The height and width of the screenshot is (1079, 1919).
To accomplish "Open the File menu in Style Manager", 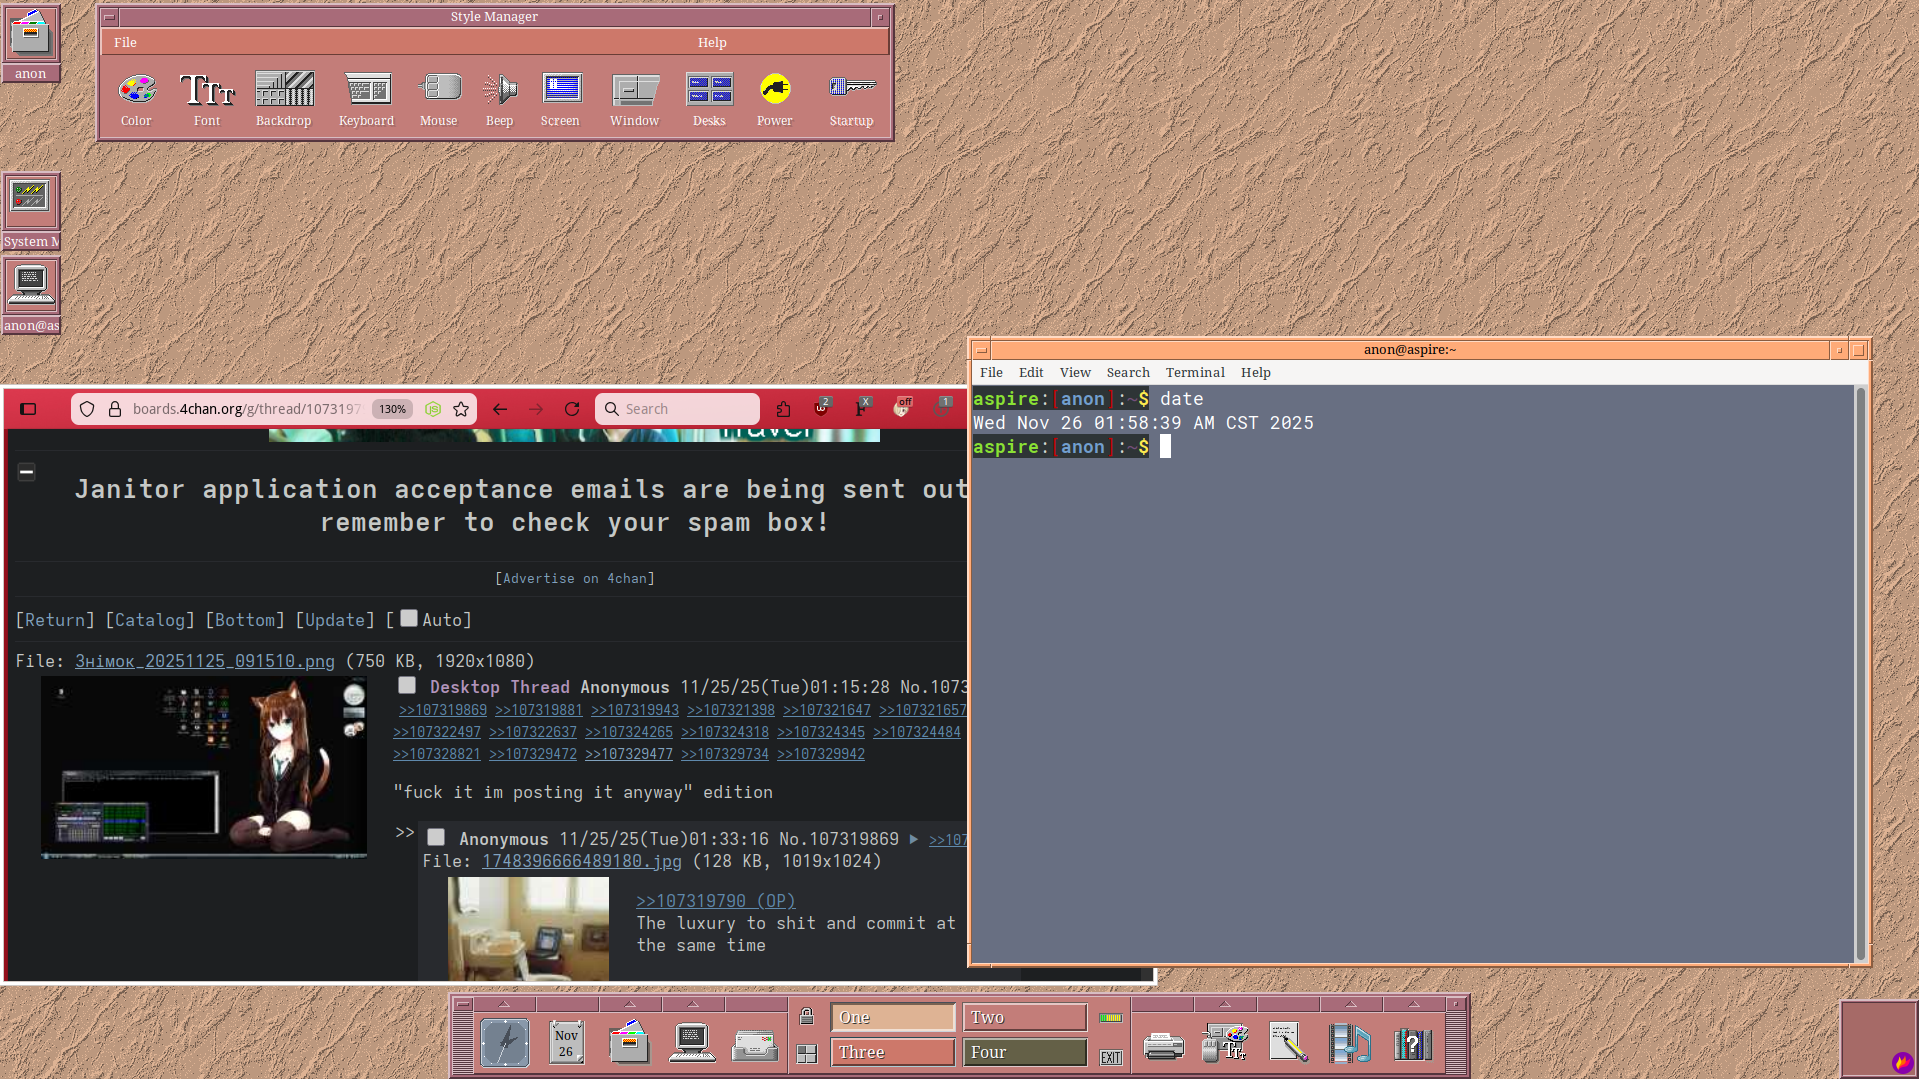I will pos(125,43).
